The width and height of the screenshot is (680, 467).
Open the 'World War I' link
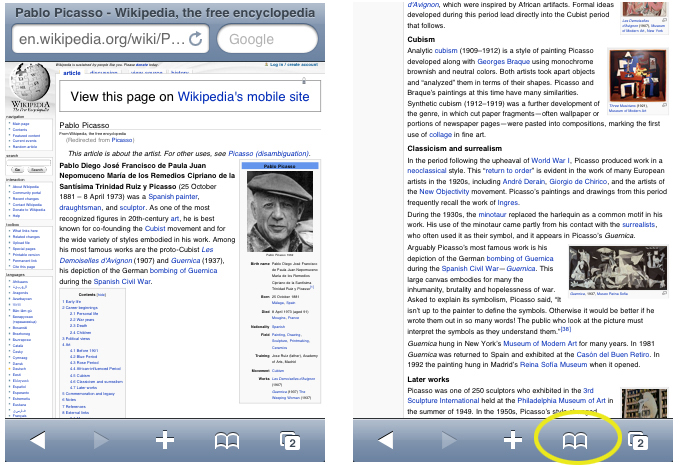point(551,160)
